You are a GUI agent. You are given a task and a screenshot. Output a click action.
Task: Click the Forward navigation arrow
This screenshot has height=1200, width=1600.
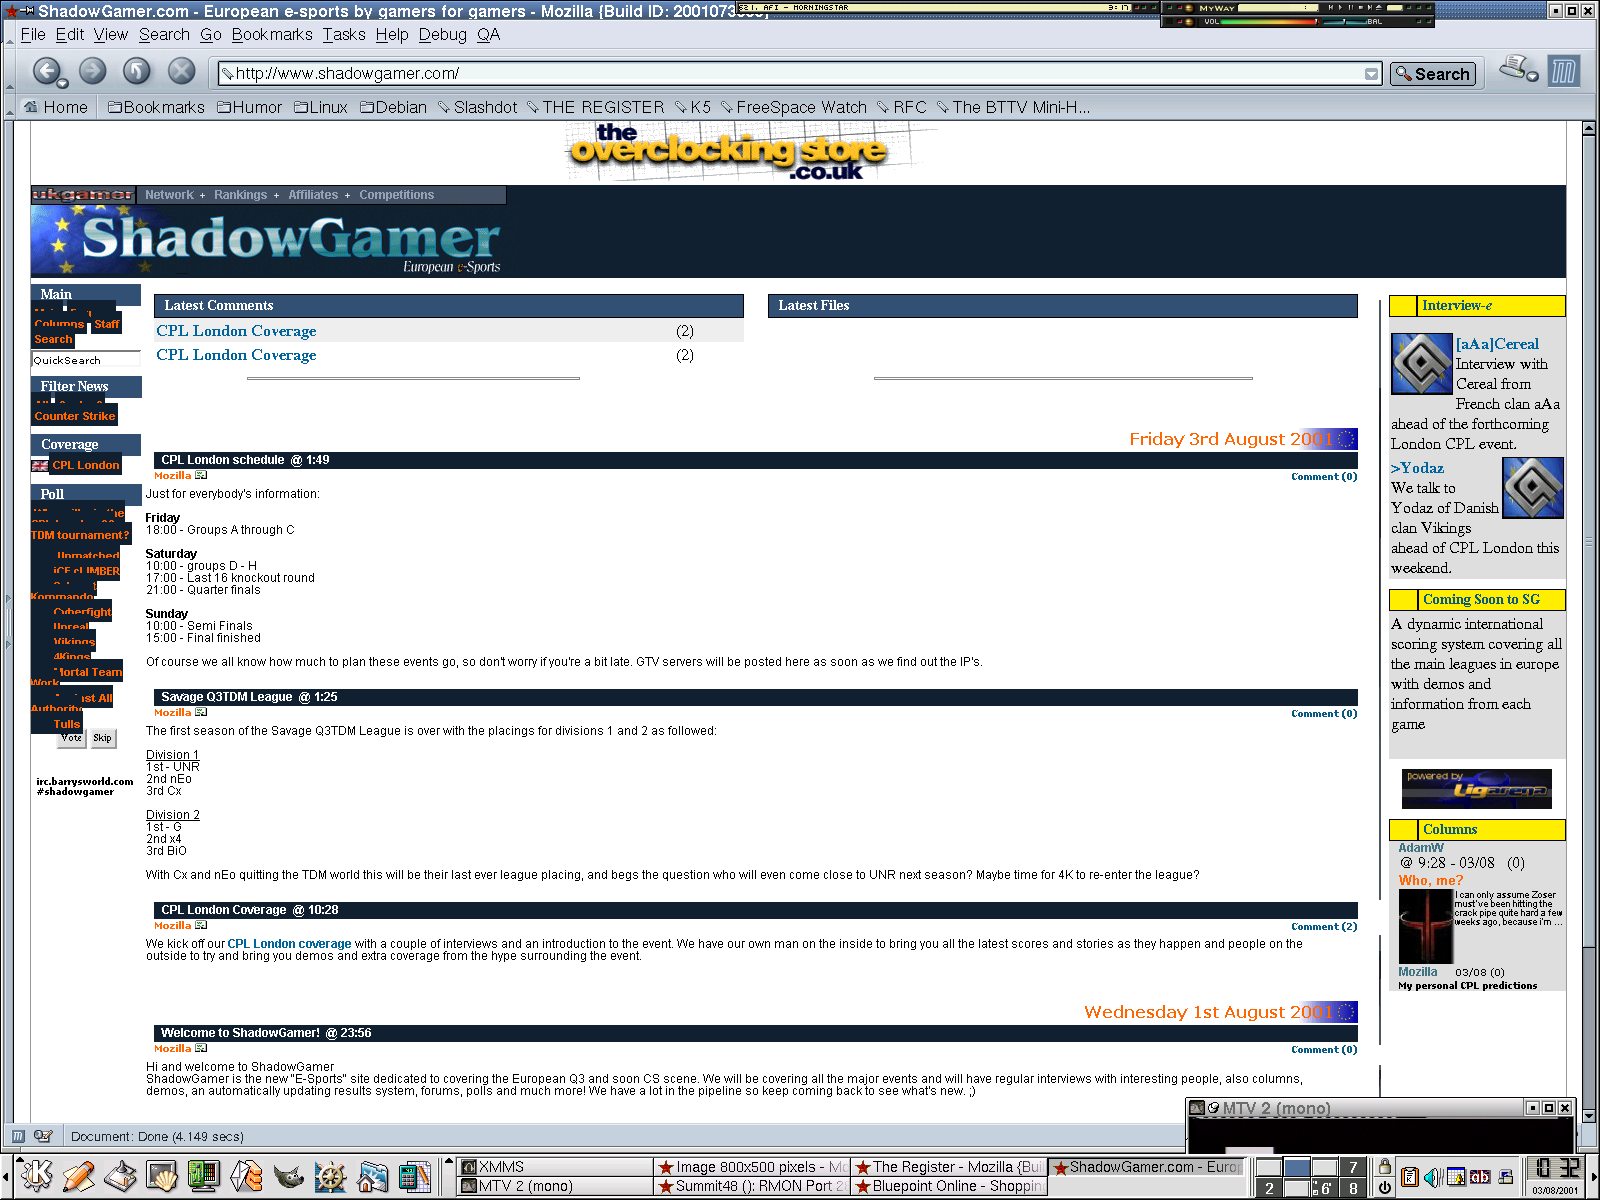point(92,71)
